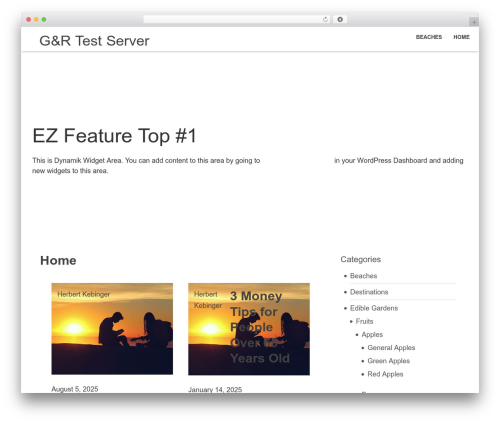Click Herbert Kebinger on the August 5 post
The height and width of the screenshot is (423, 500).
pos(84,294)
